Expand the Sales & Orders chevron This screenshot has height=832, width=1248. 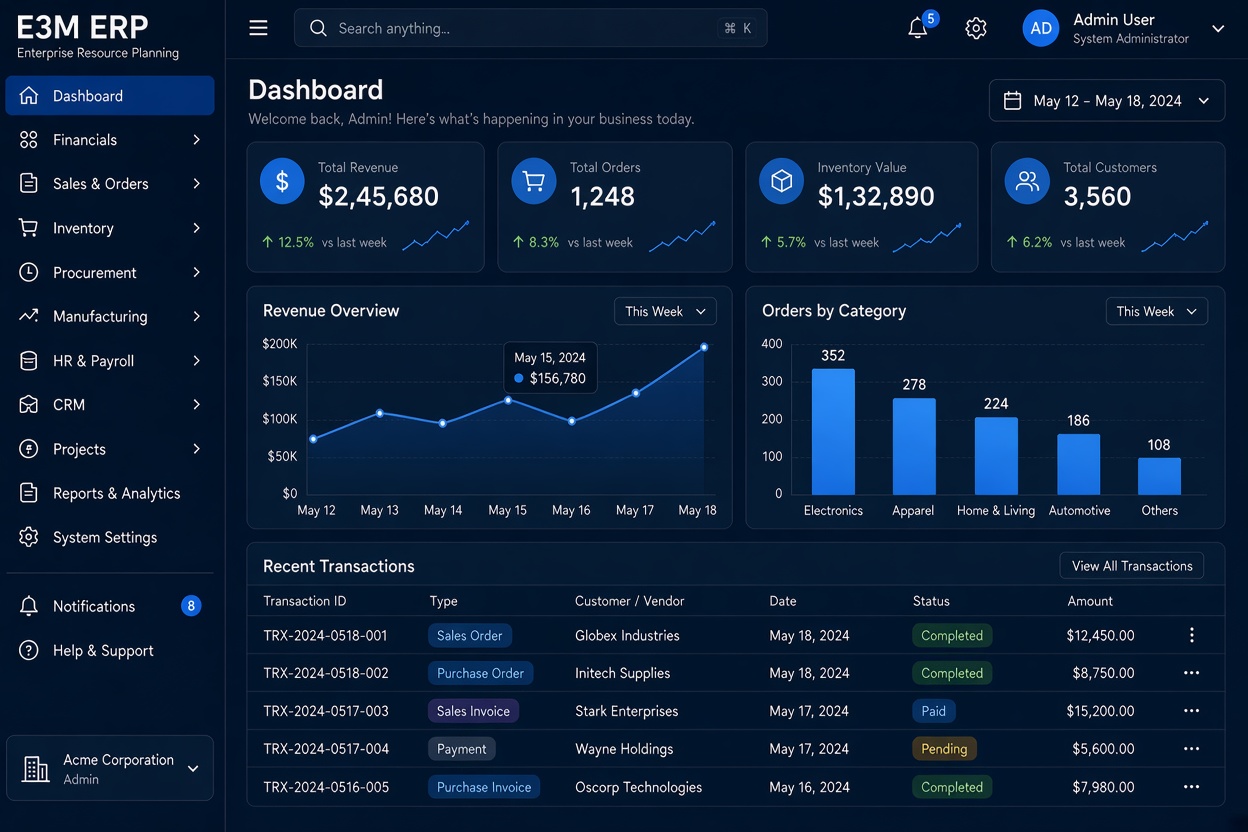[196, 184]
